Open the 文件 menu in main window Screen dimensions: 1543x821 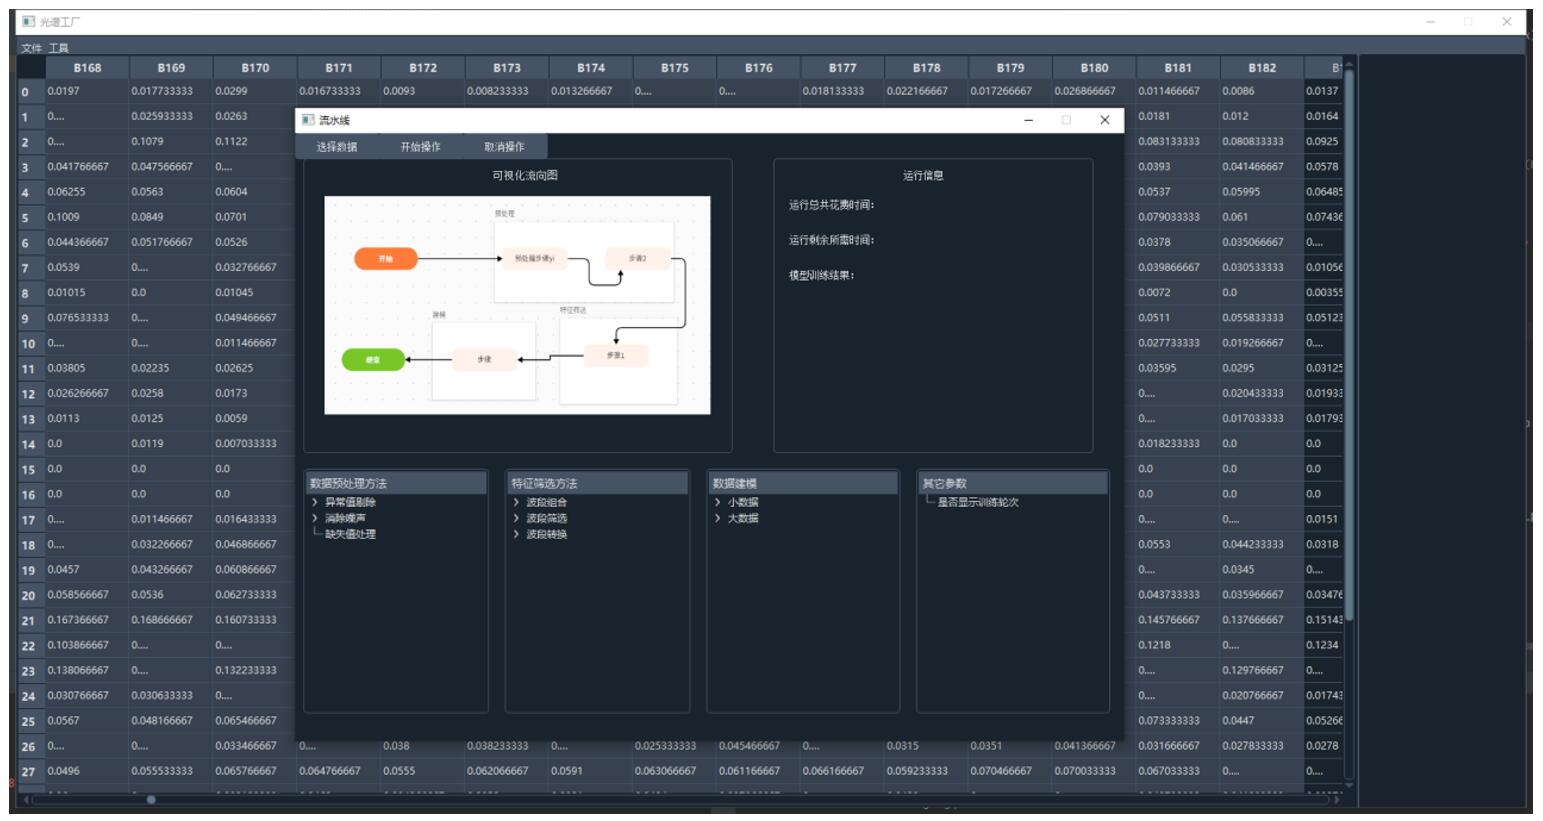point(31,48)
